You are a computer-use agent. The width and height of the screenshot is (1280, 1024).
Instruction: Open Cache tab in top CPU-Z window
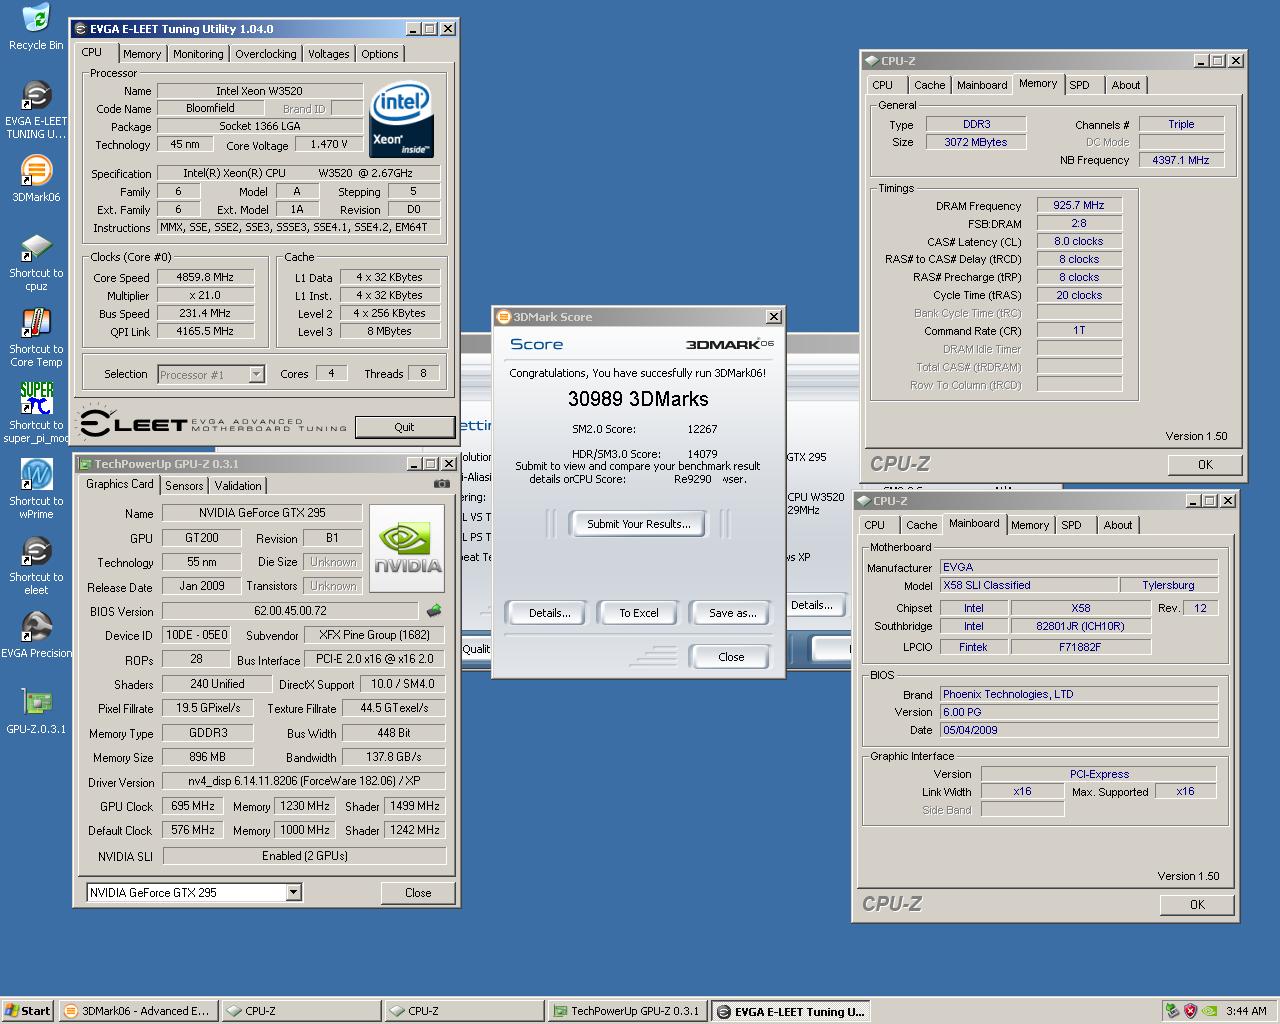click(x=929, y=85)
